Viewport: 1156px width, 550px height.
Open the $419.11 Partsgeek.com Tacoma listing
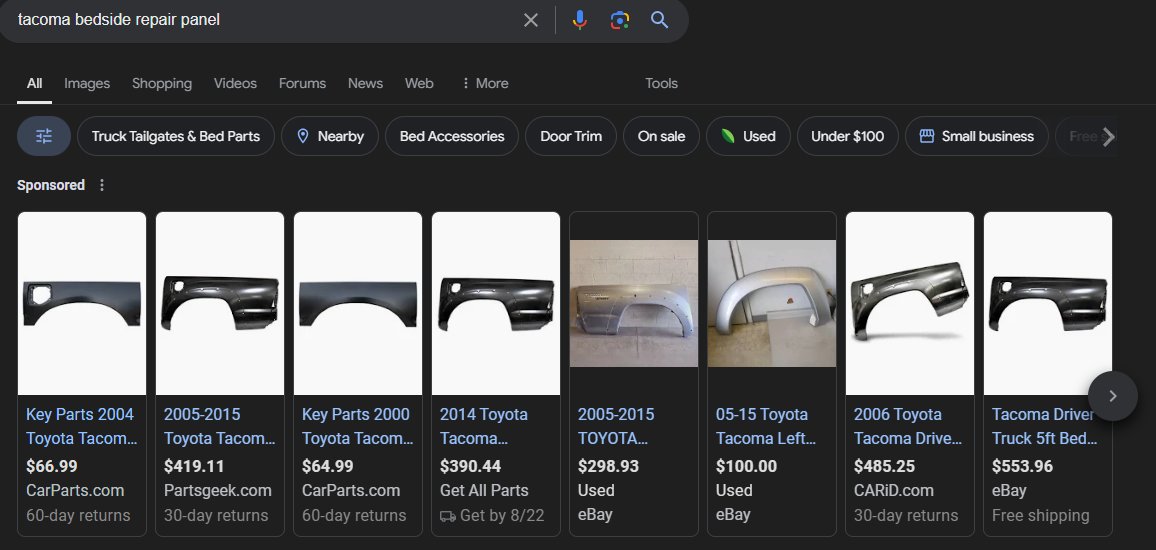pyautogui.click(x=219, y=426)
